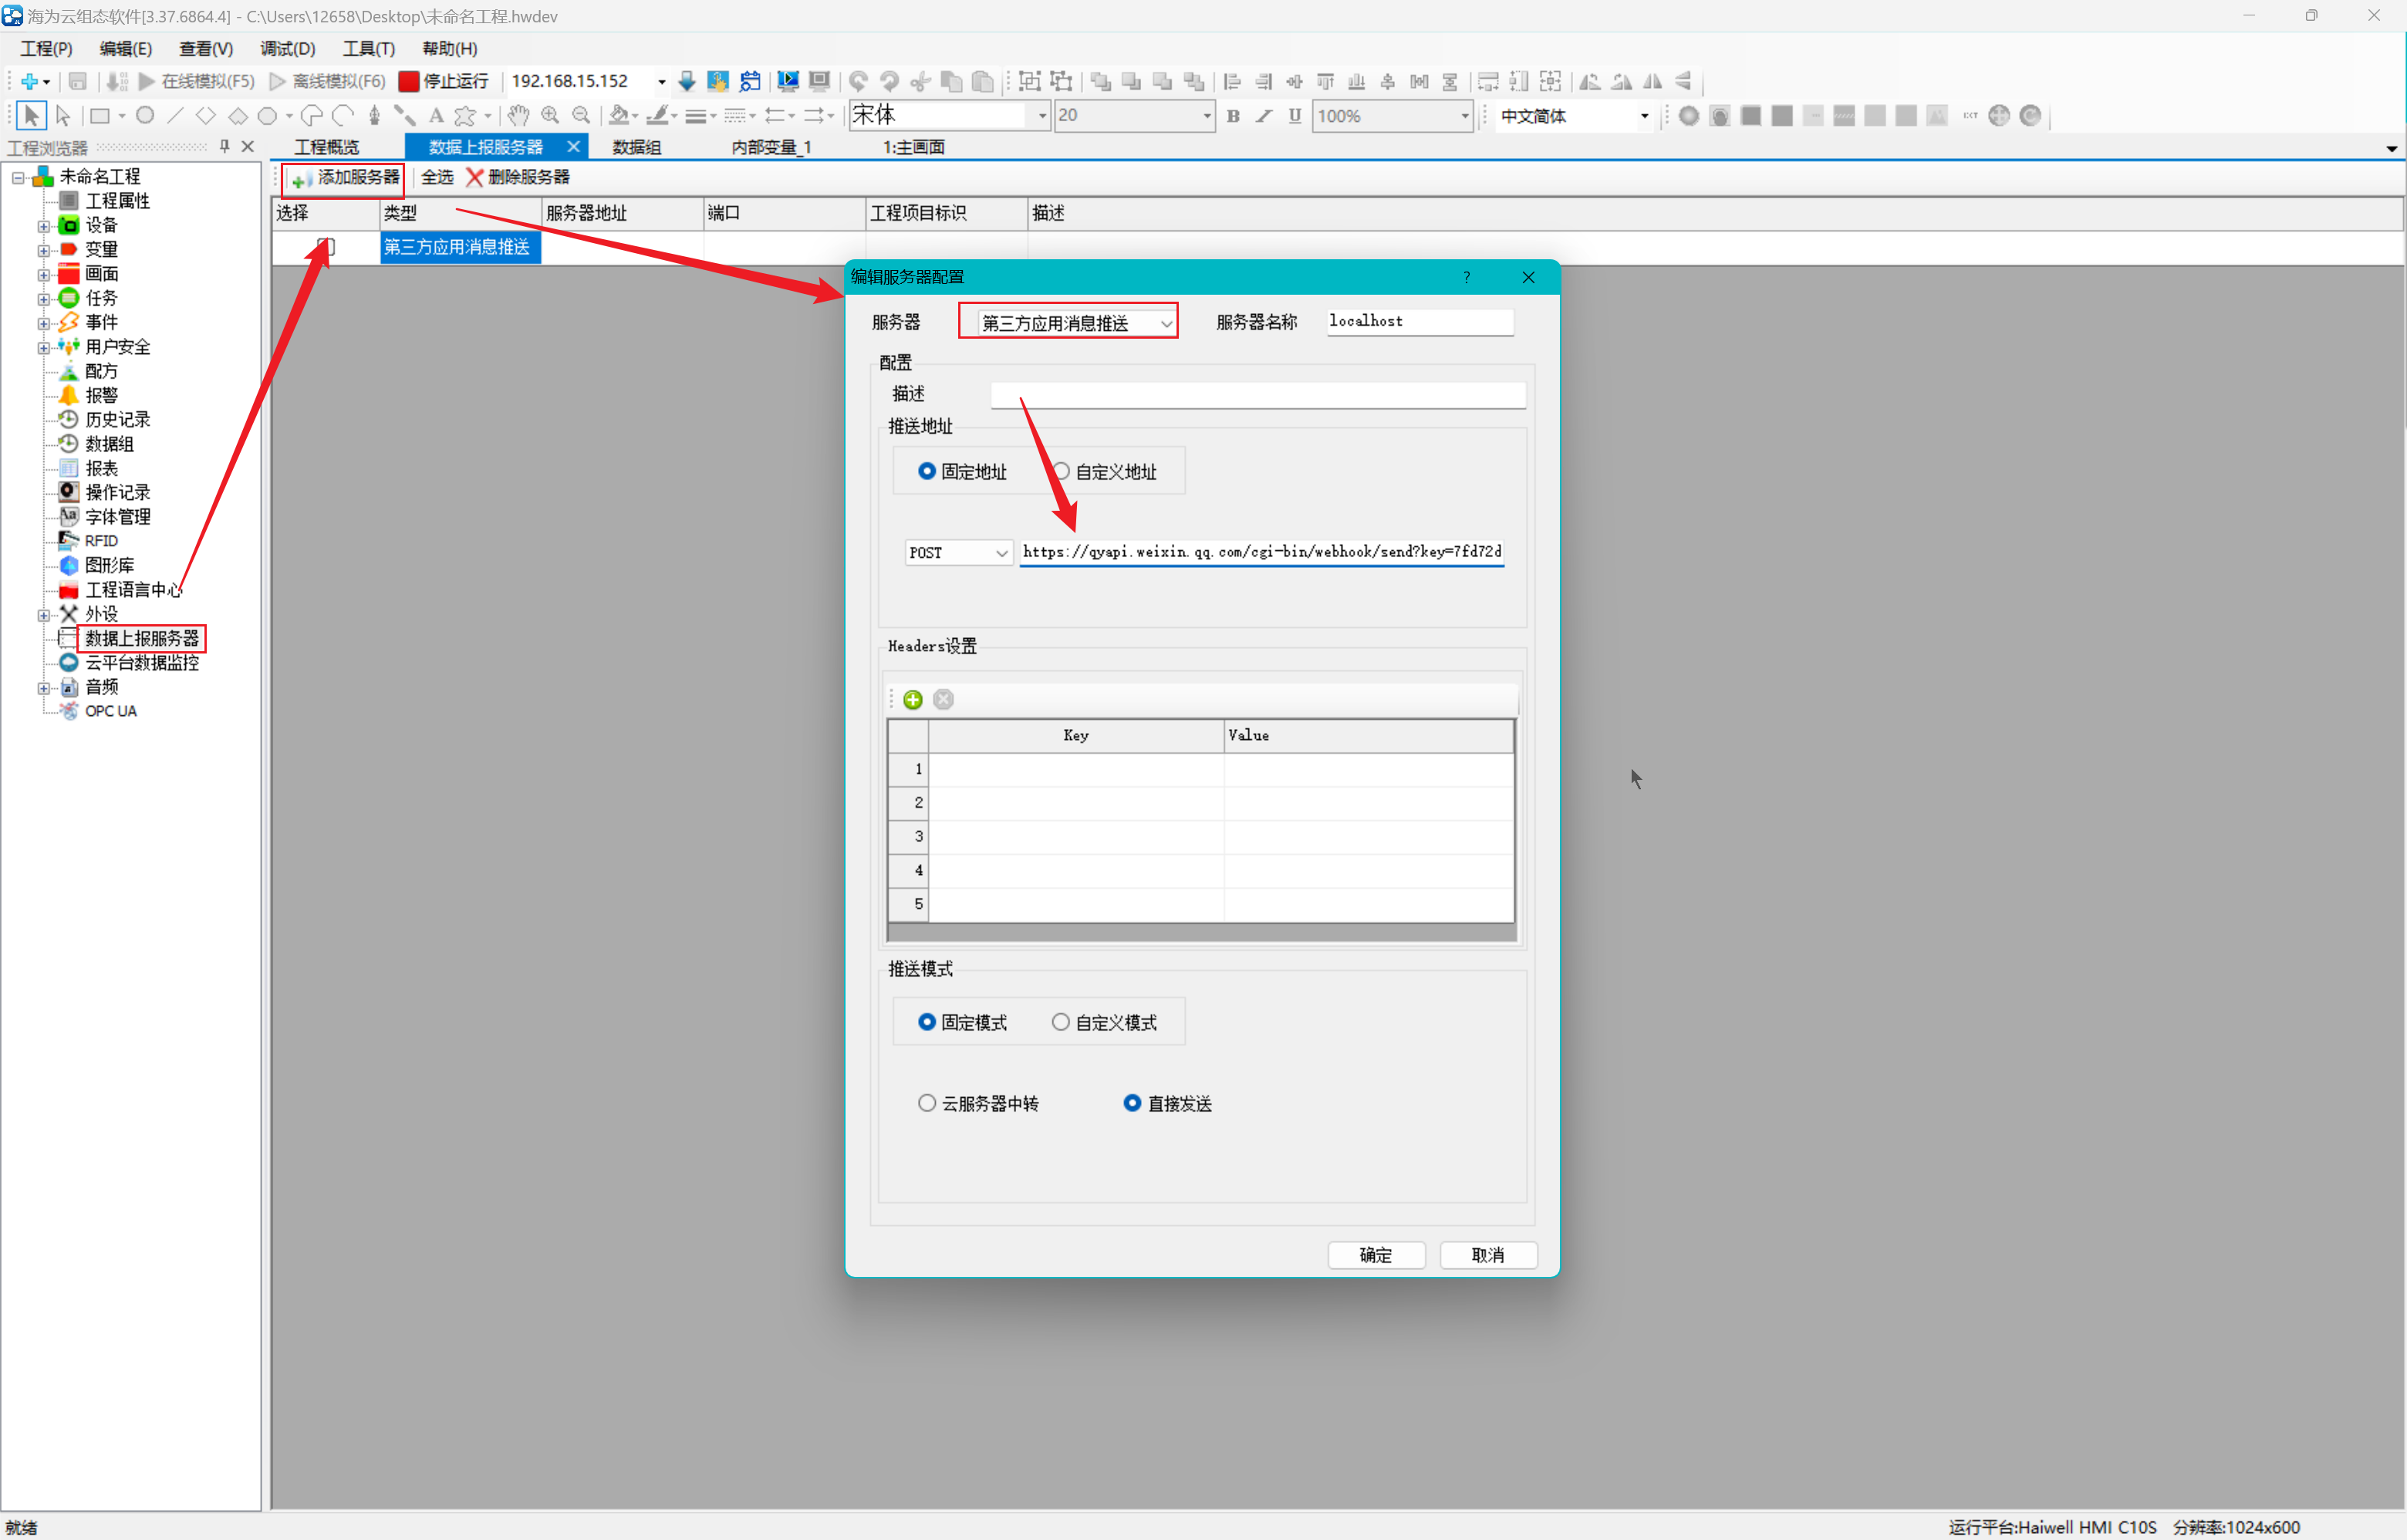This screenshot has height=1540, width=2407.
Task: Select the hand pan tool
Action: tap(518, 116)
